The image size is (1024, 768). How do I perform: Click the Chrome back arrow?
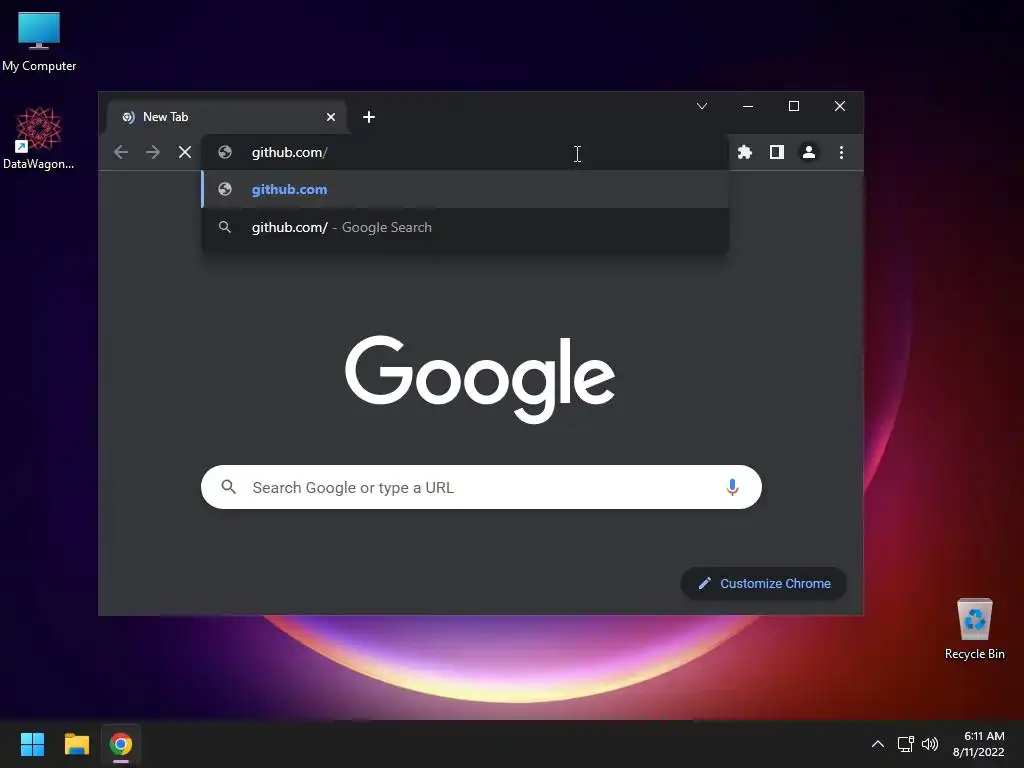pos(121,152)
